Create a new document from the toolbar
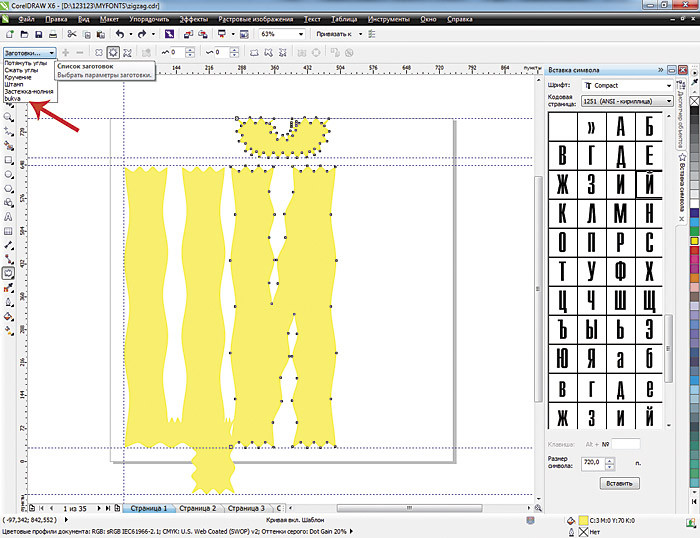This screenshot has width=700, height=538. coord(10,34)
